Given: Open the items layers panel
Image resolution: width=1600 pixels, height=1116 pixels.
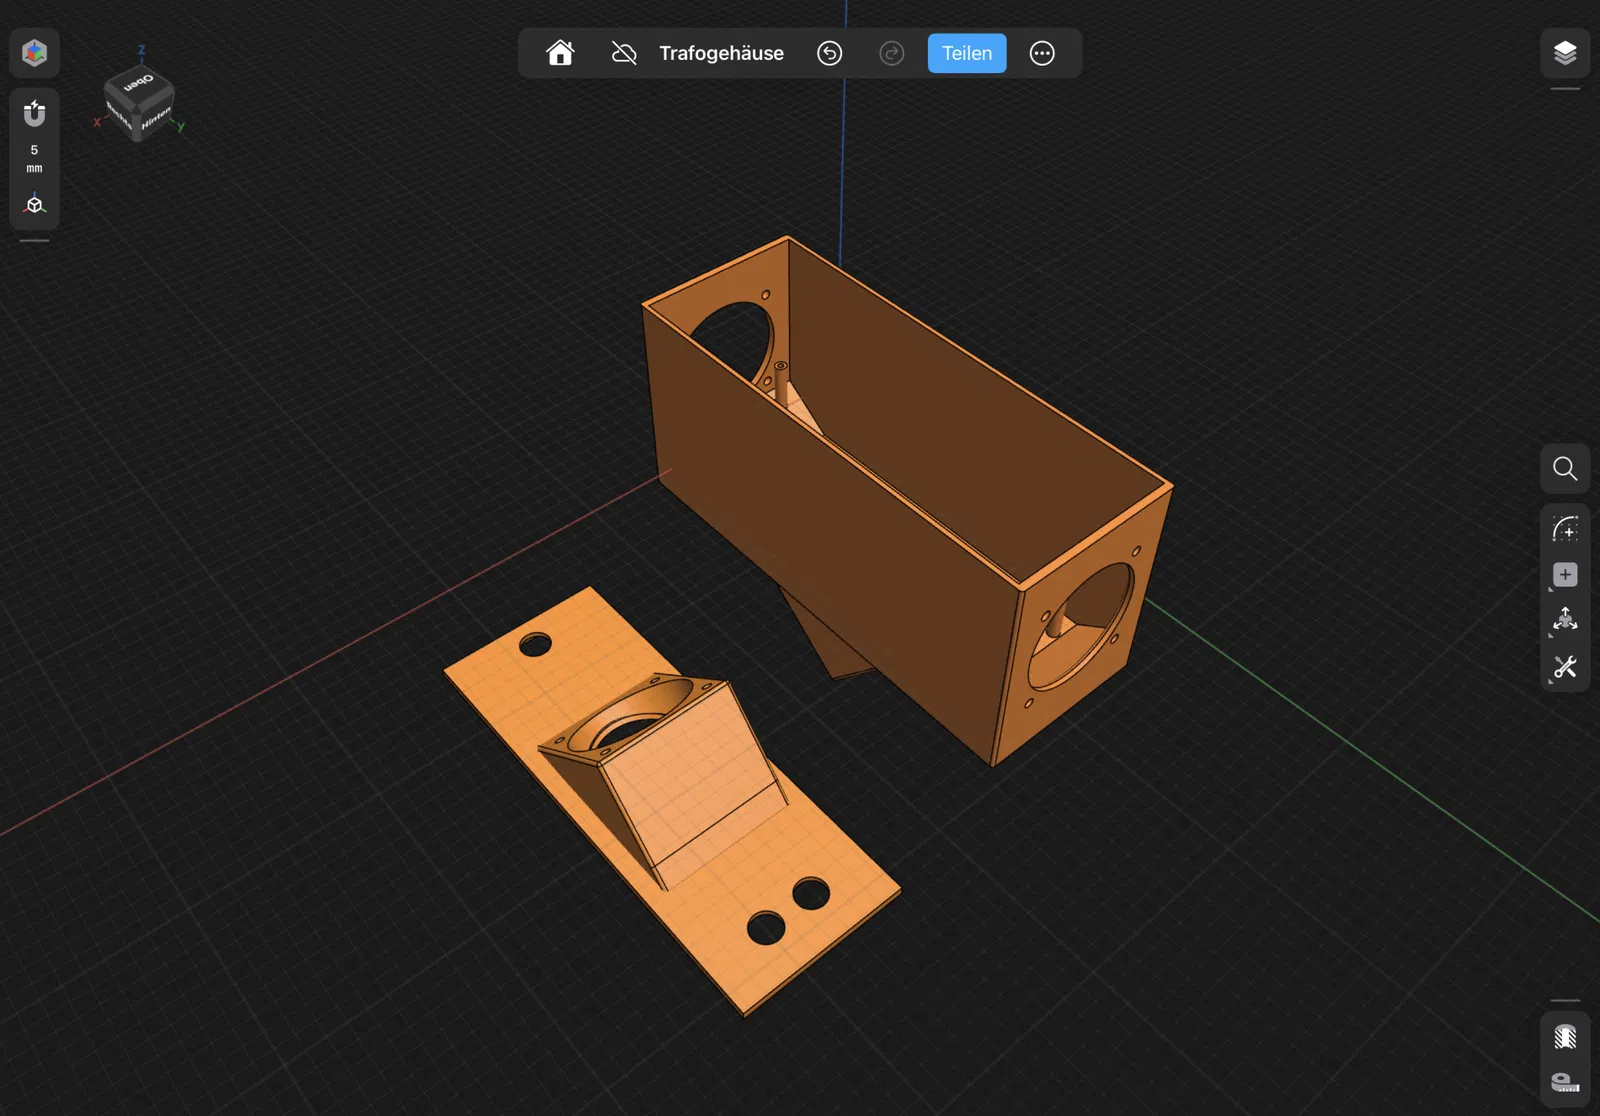Looking at the screenshot, I should click(x=1565, y=53).
